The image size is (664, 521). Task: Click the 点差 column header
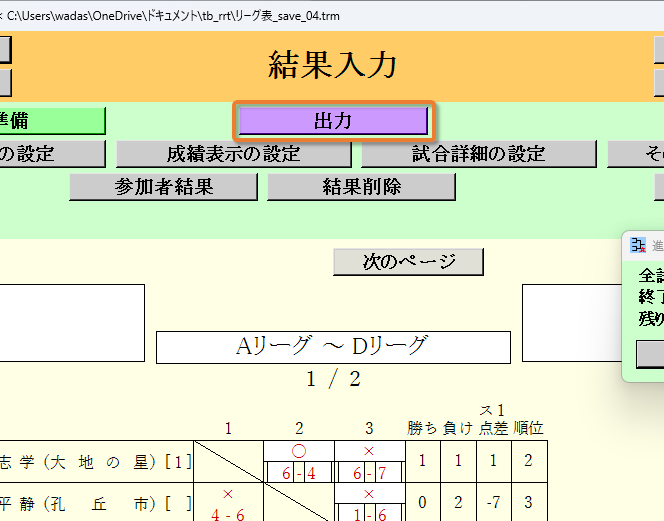pos(493,428)
